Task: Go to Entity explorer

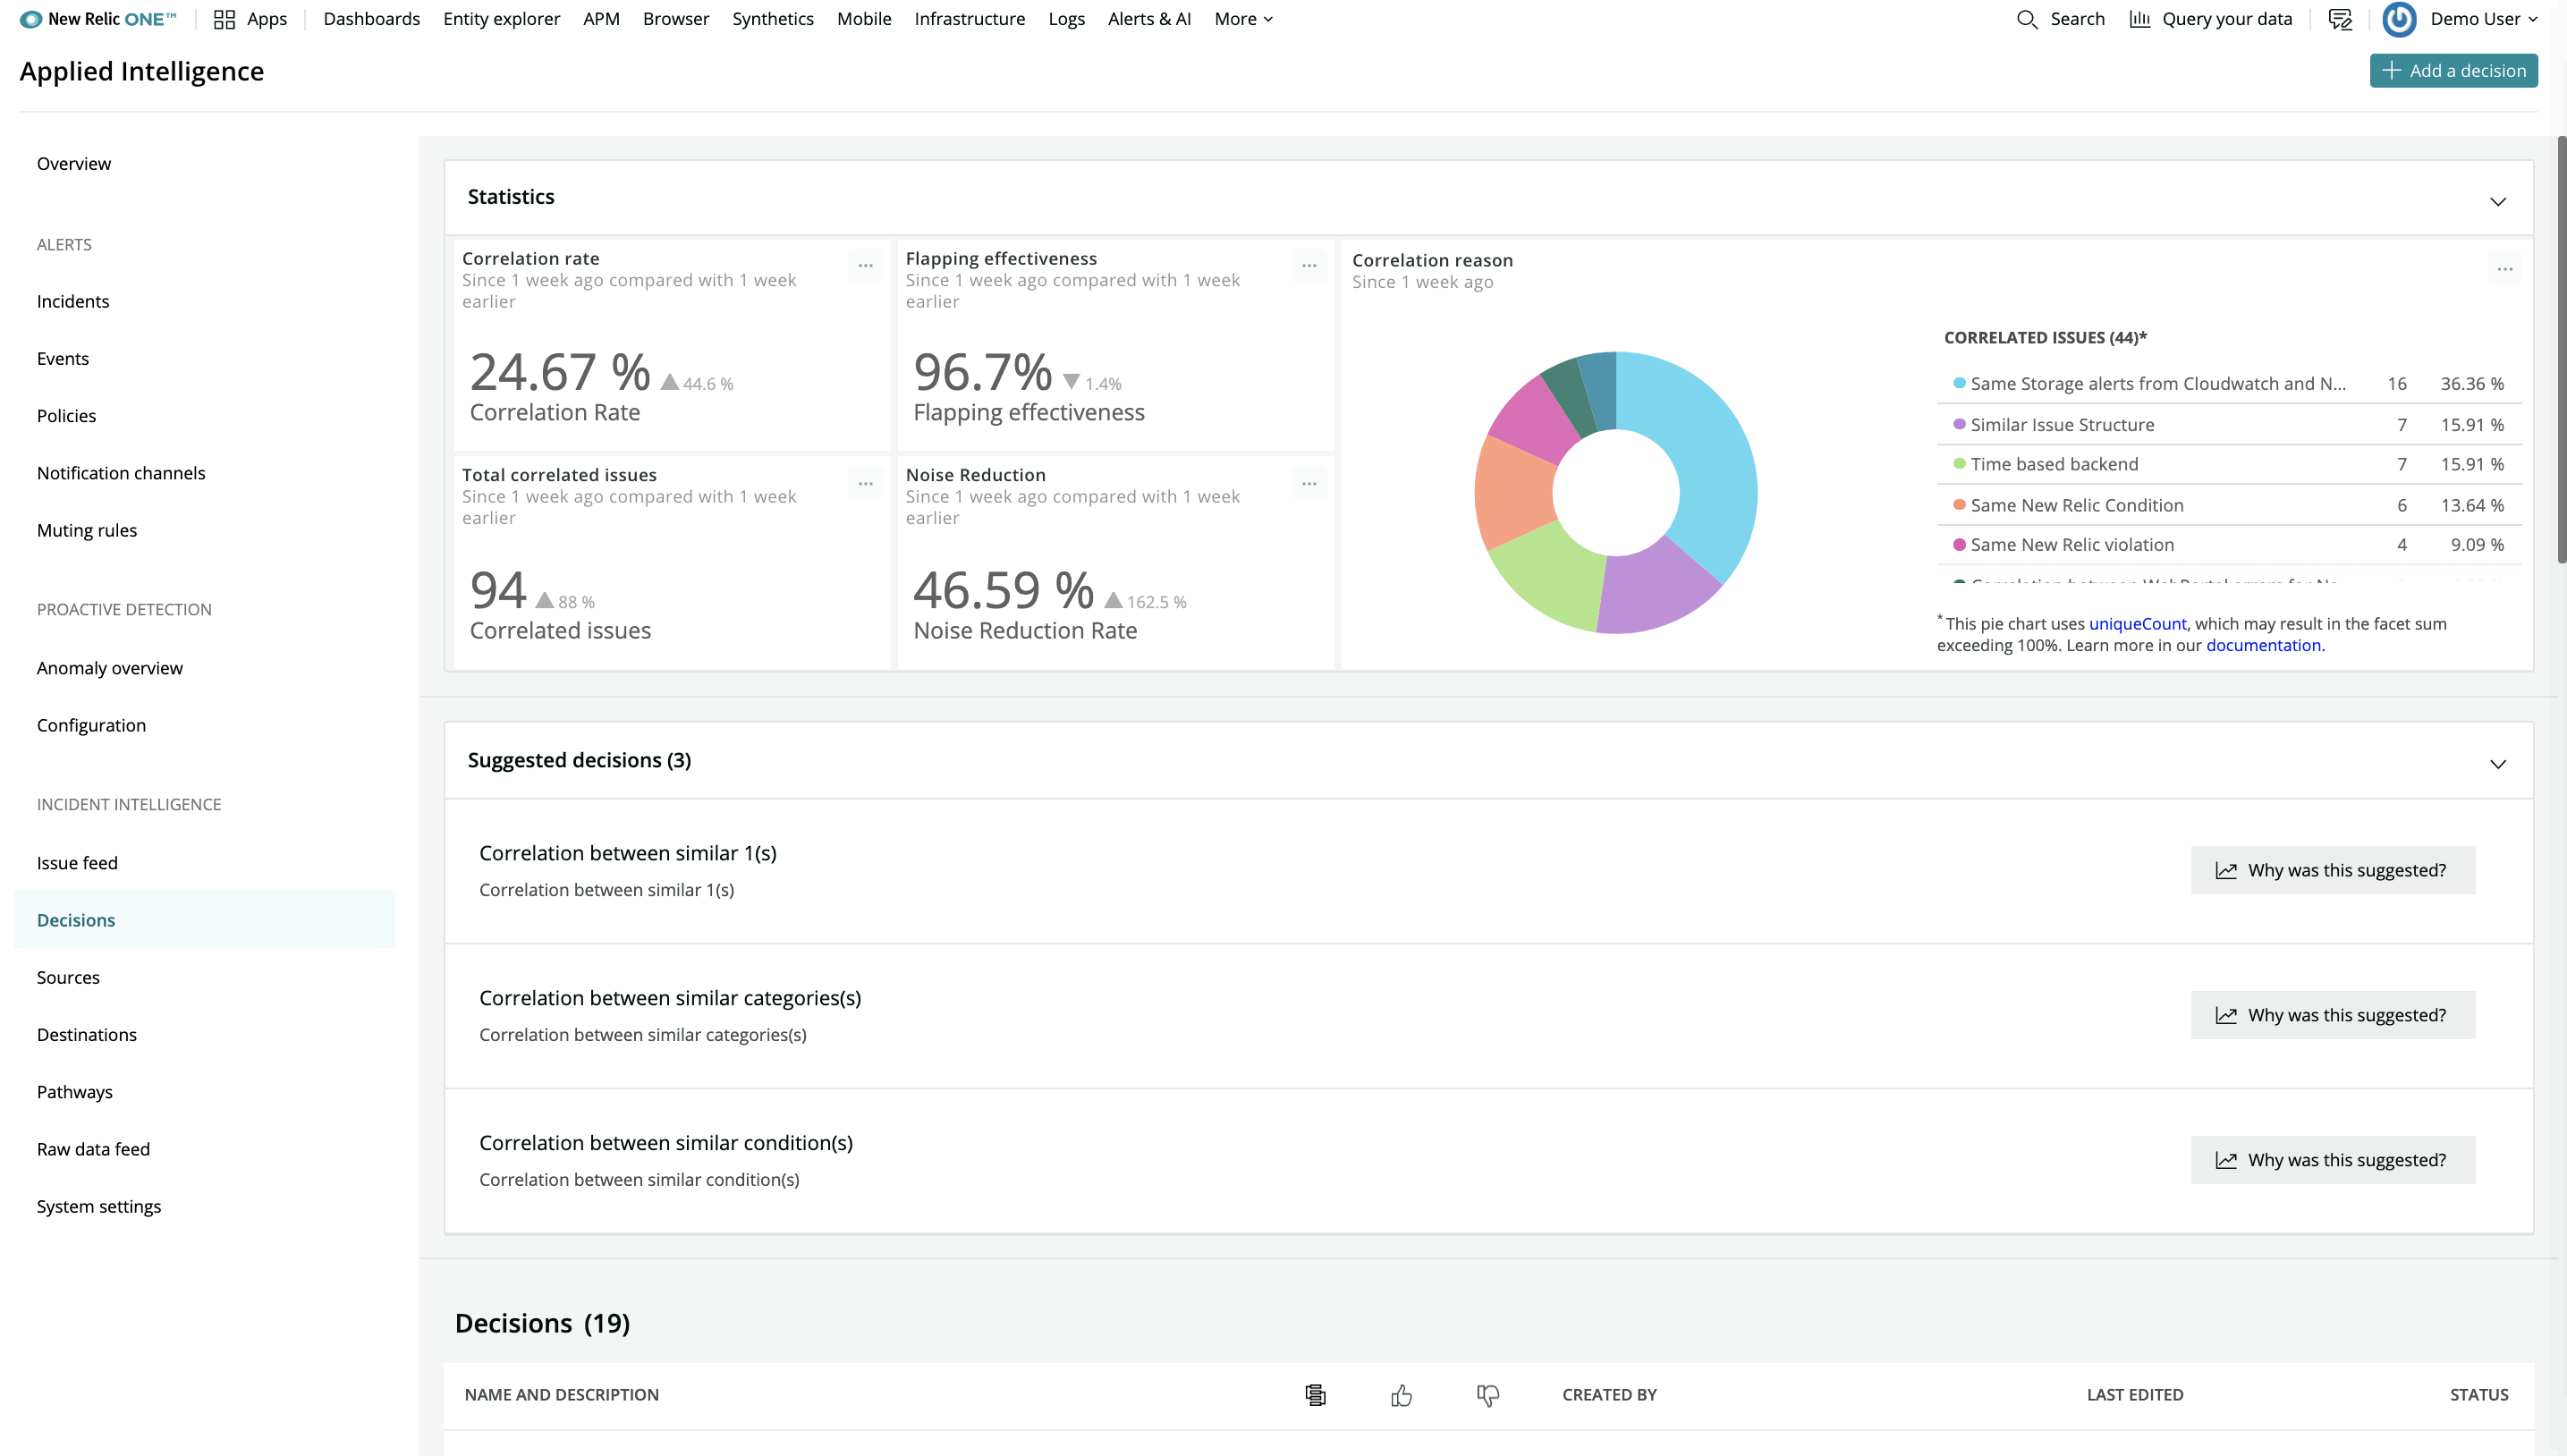Action: [501, 19]
